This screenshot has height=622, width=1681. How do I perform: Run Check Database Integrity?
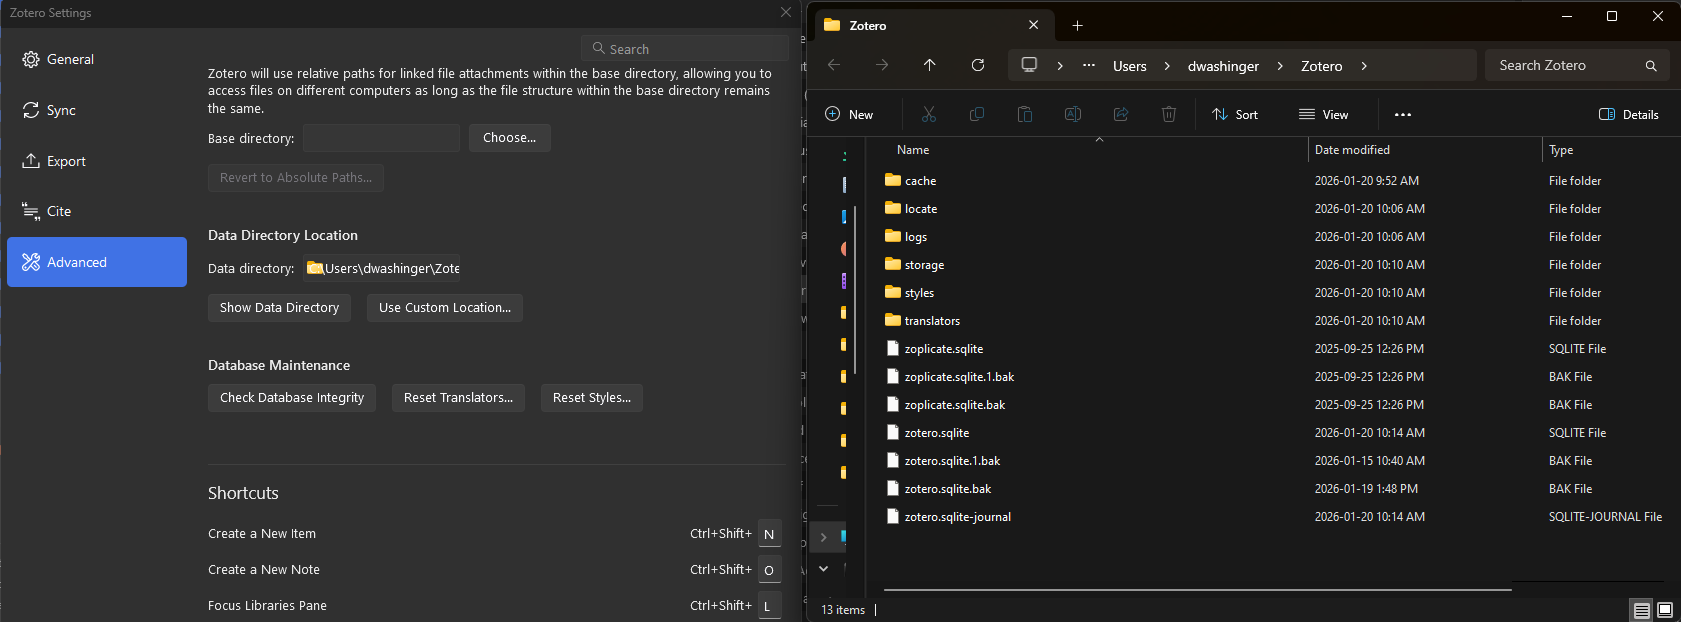click(x=292, y=398)
